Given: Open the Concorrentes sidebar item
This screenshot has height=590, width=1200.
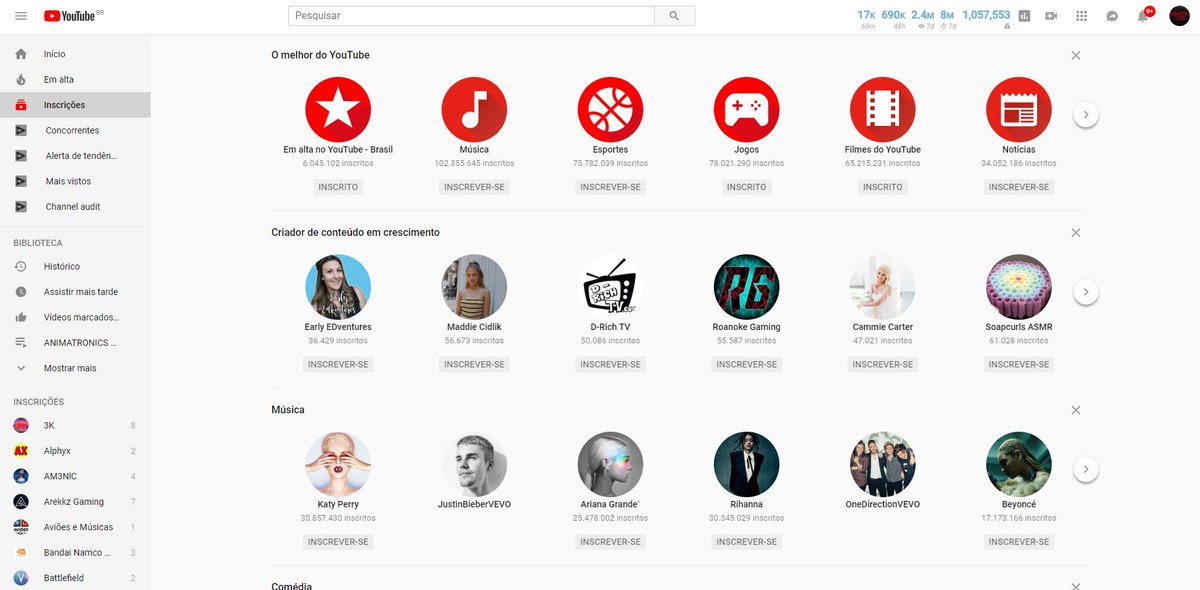Looking at the screenshot, I should (75, 130).
